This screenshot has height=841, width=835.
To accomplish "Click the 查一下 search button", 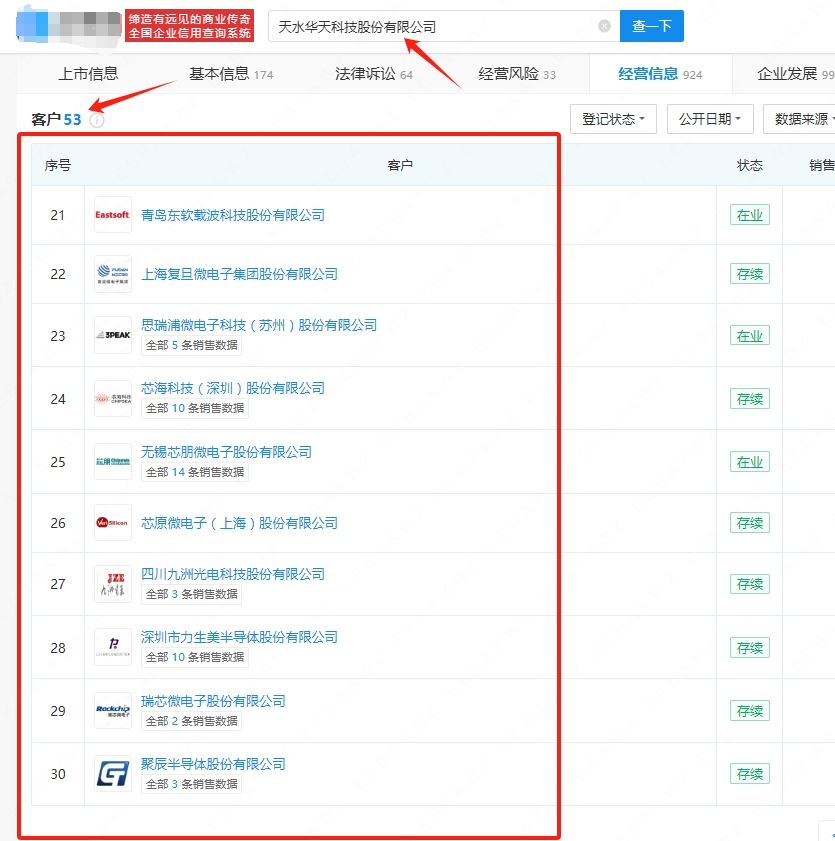I will pos(652,26).
